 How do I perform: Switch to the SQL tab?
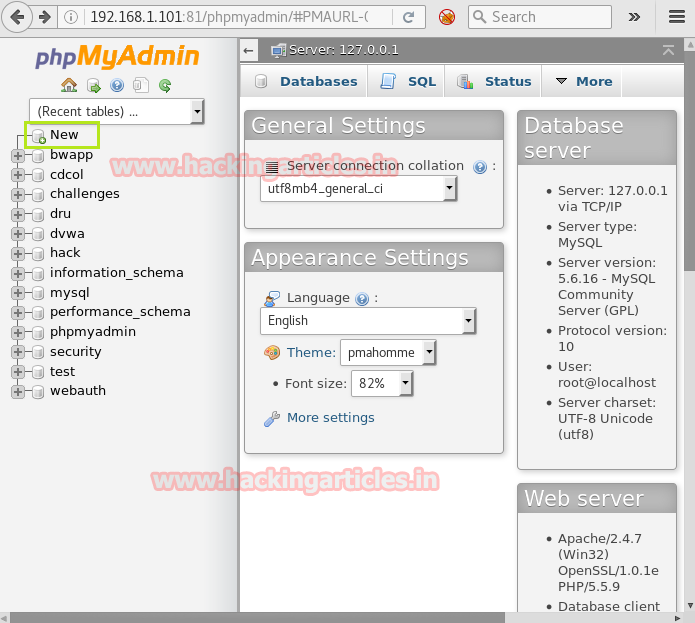point(407,82)
